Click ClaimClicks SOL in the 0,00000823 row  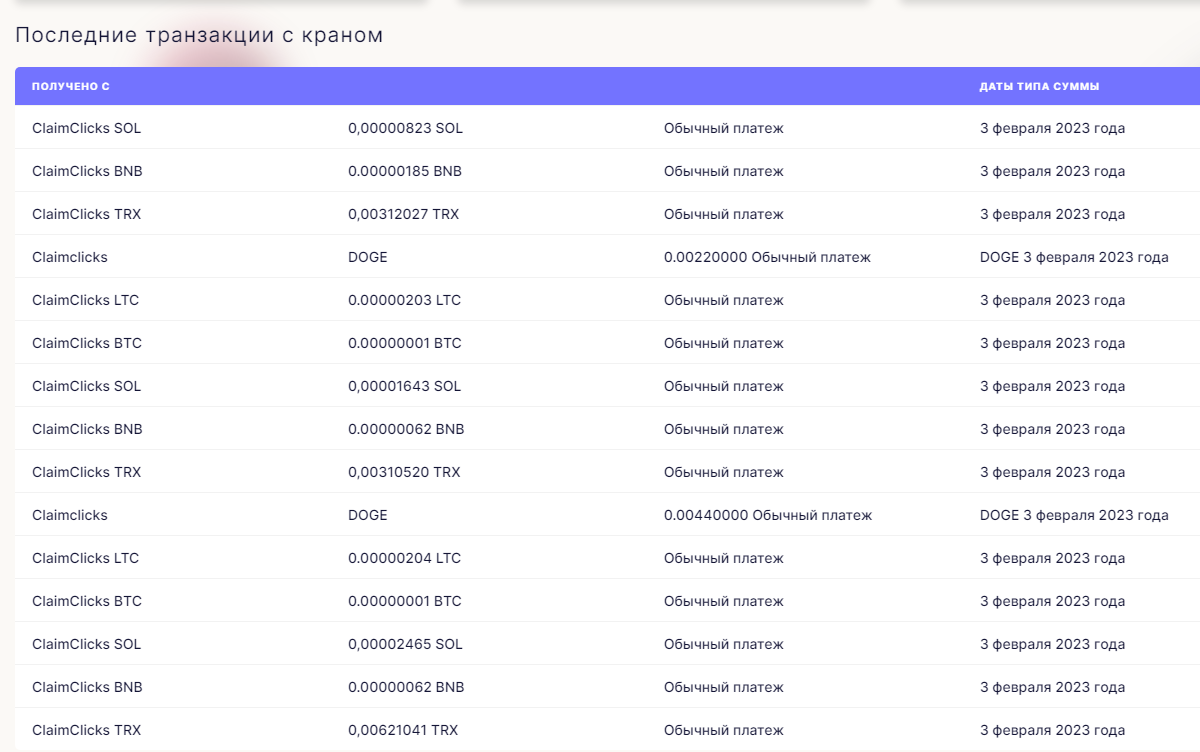click(x=87, y=128)
